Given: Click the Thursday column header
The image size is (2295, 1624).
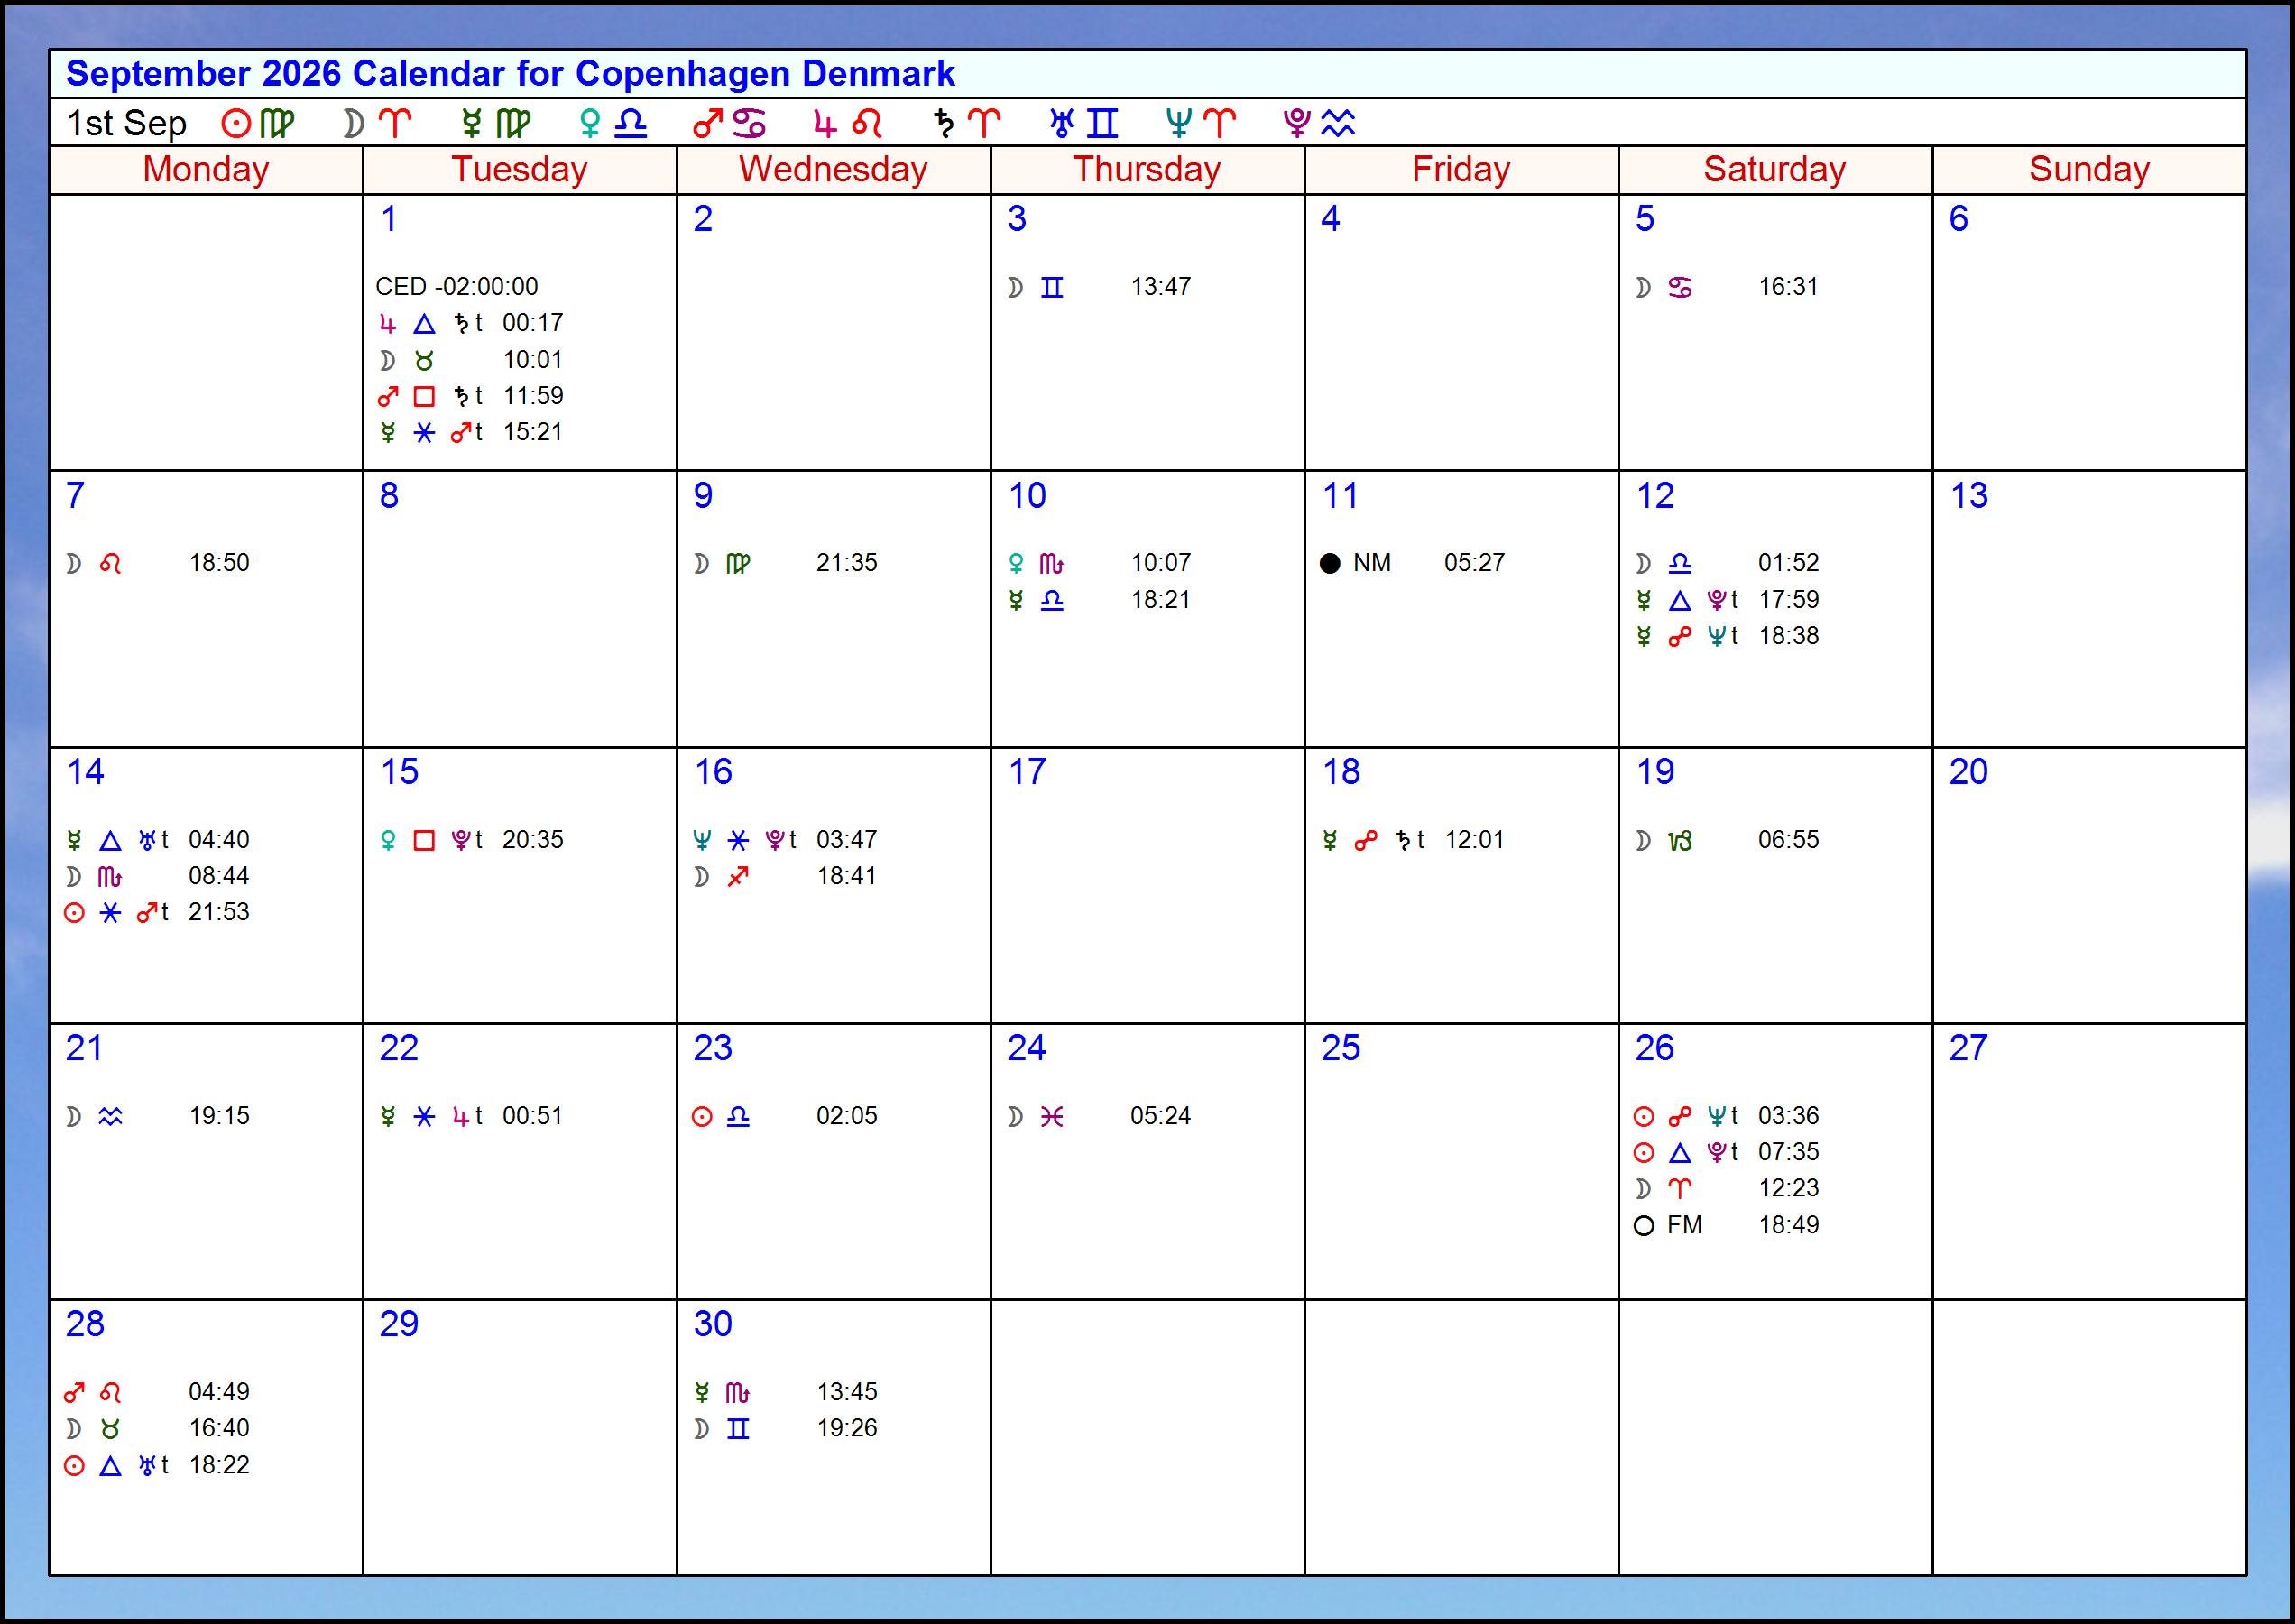Looking at the screenshot, I should pyautogui.click(x=1147, y=169).
